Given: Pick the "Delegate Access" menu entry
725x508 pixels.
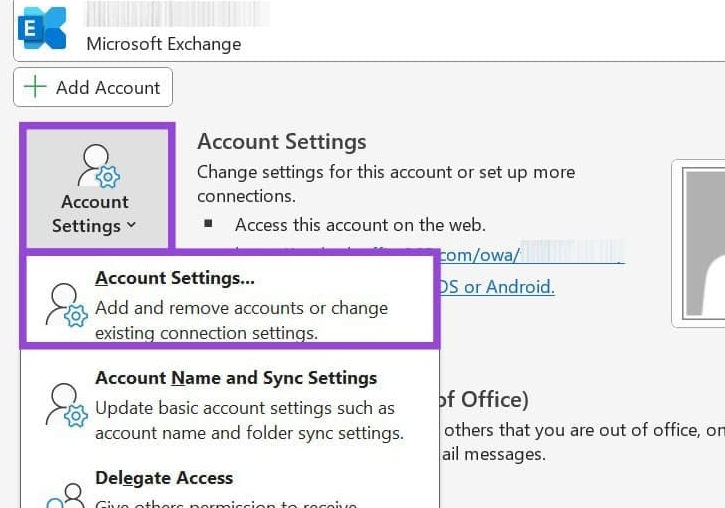Looking at the screenshot, I should pos(164,478).
